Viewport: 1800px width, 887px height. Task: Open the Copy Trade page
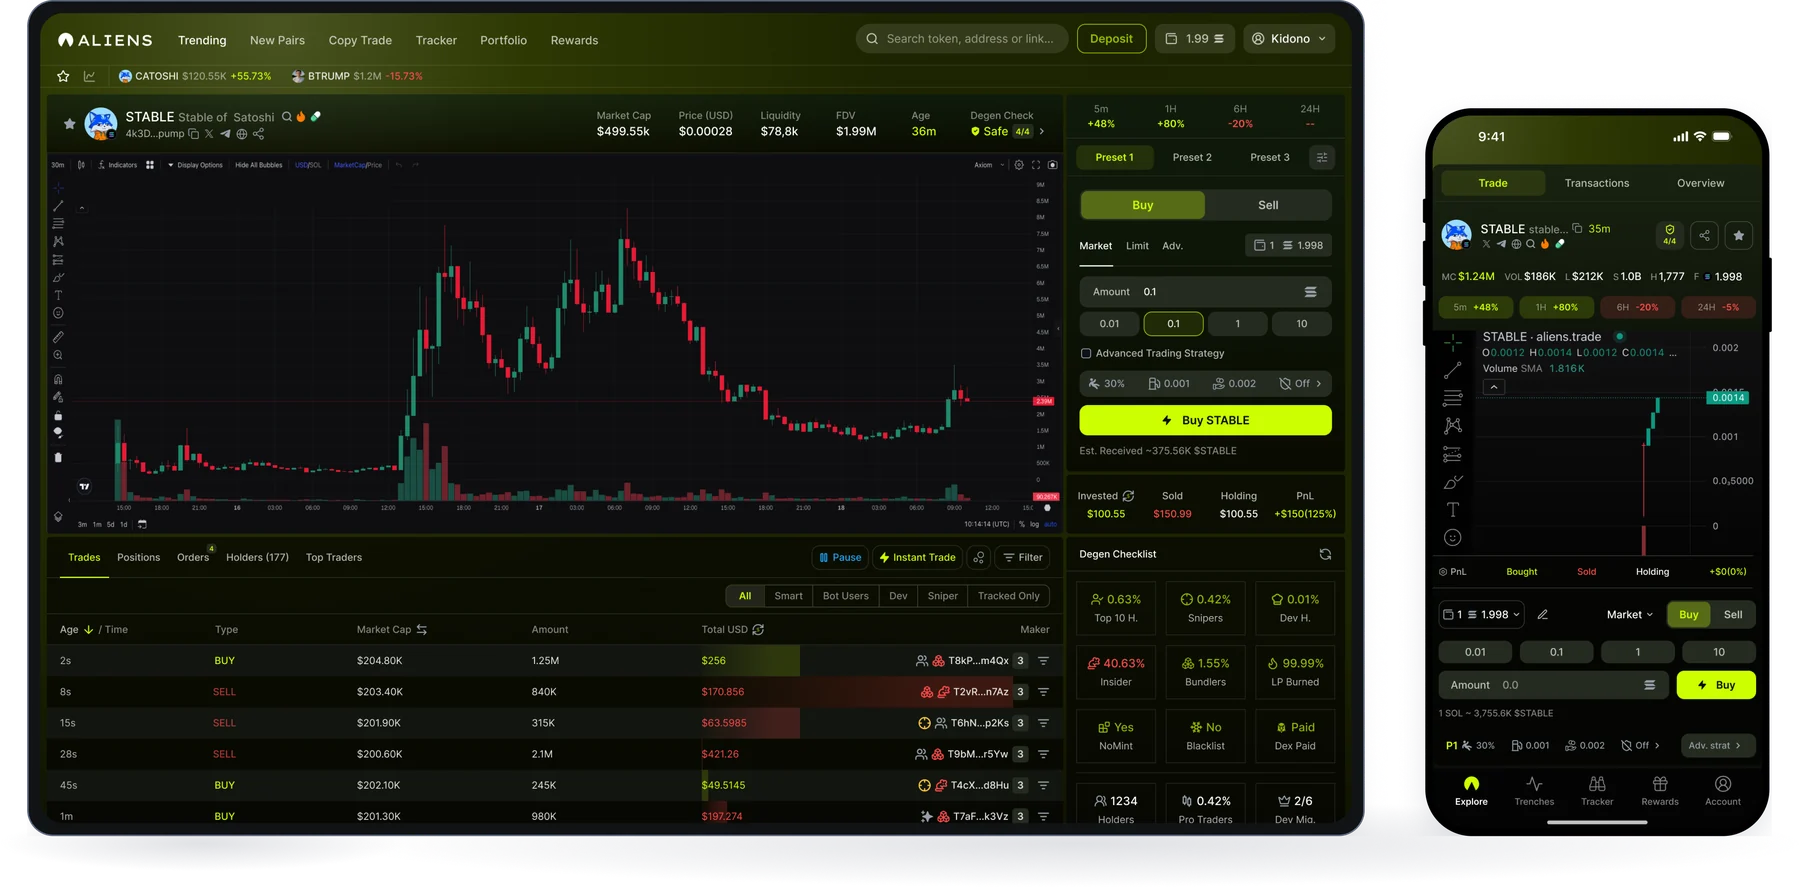click(x=360, y=41)
